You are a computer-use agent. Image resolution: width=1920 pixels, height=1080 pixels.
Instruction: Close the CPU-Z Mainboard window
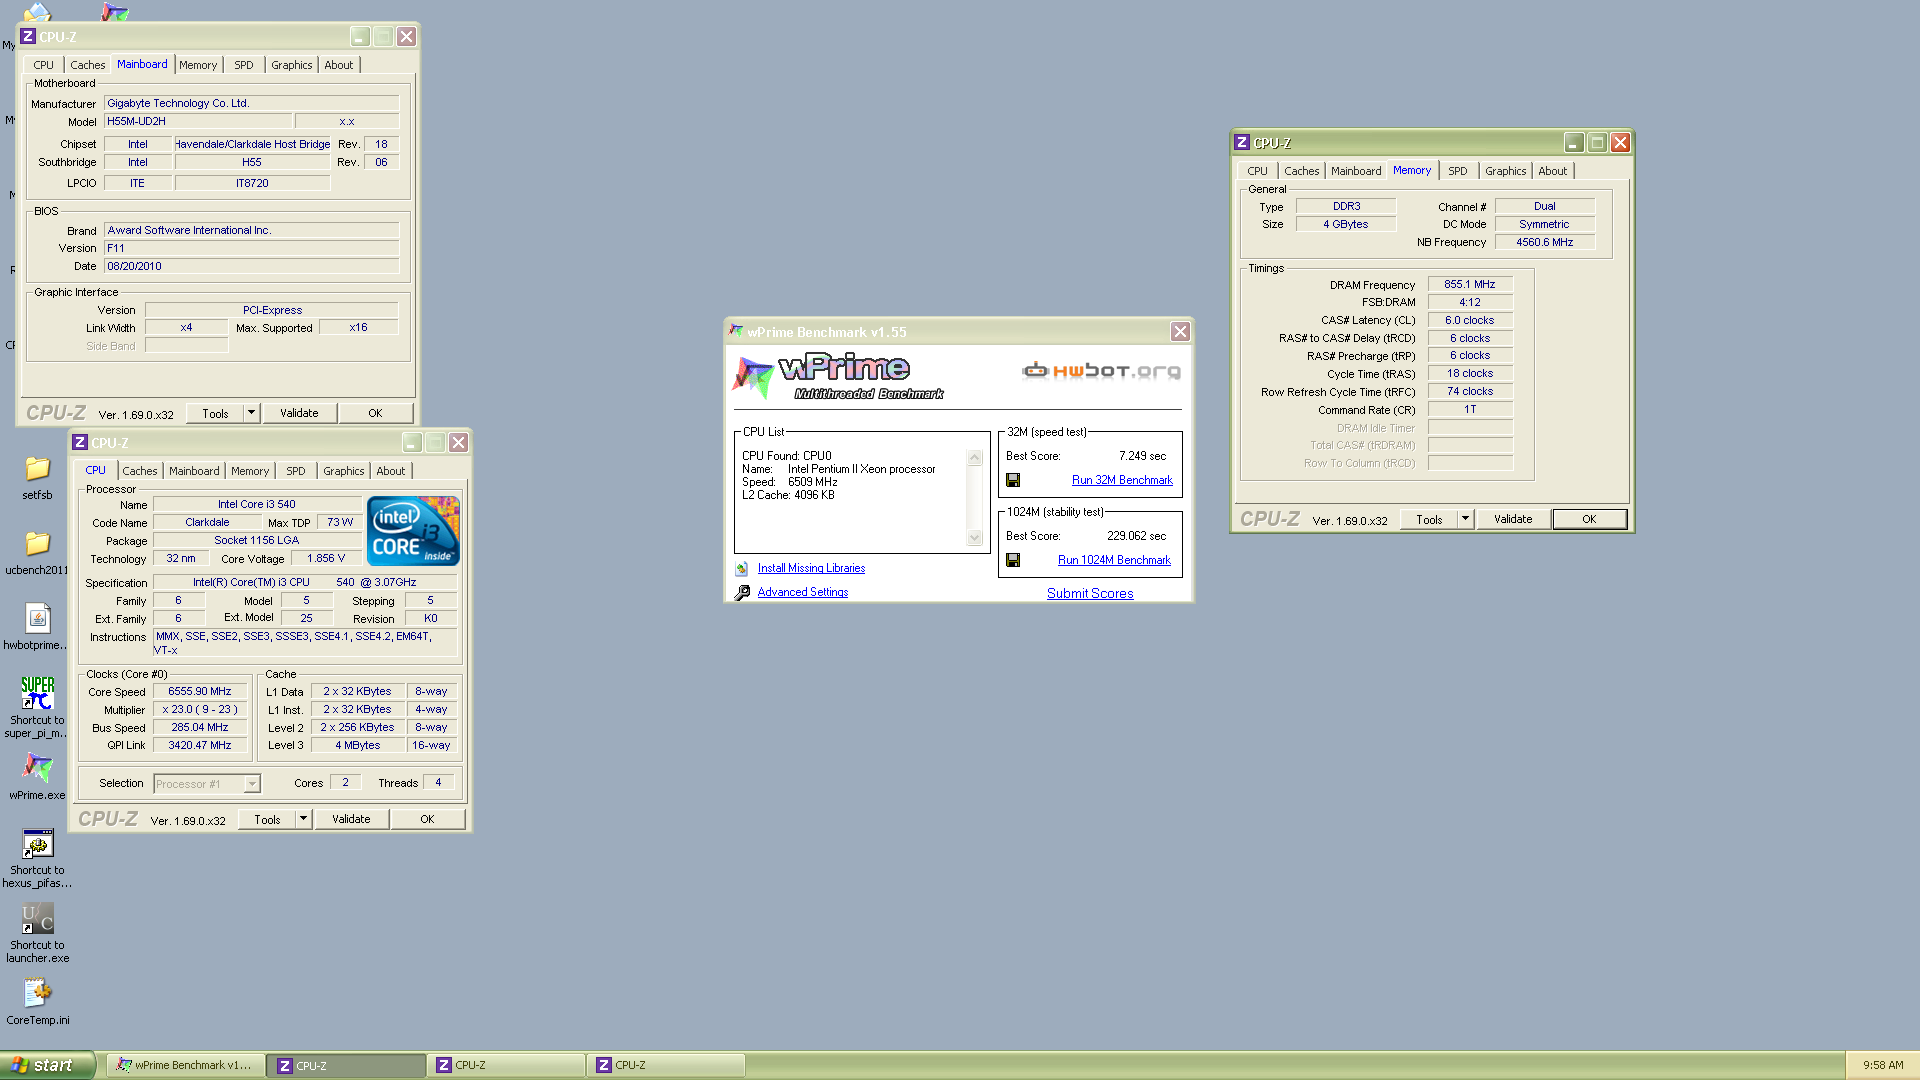tap(406, 37)
